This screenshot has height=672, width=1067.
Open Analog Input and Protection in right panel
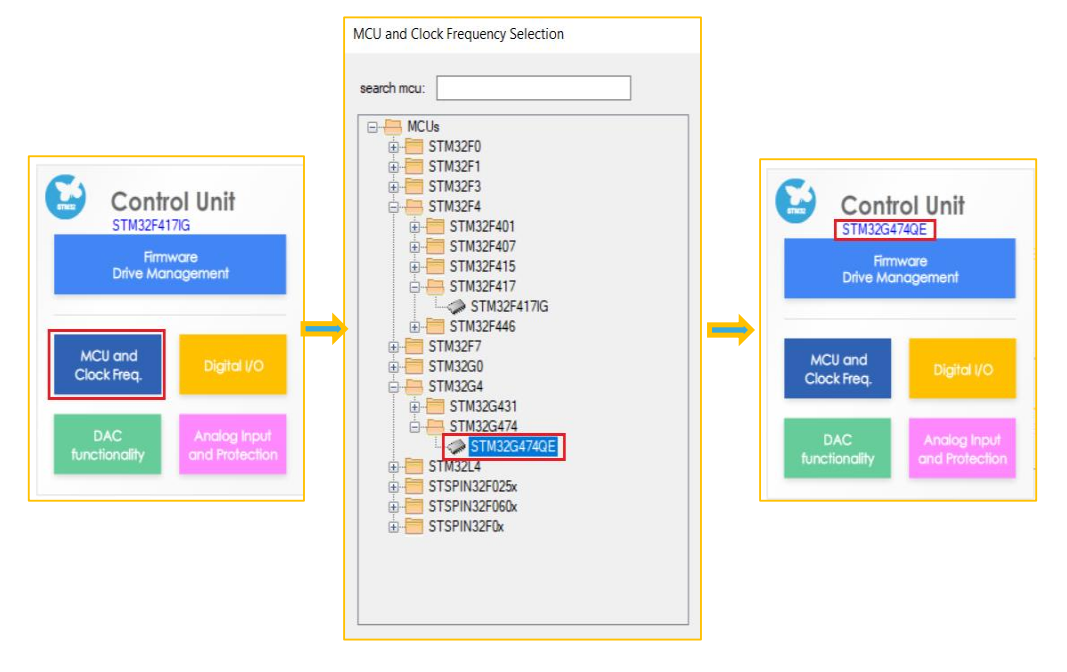[x=962, y=448]
